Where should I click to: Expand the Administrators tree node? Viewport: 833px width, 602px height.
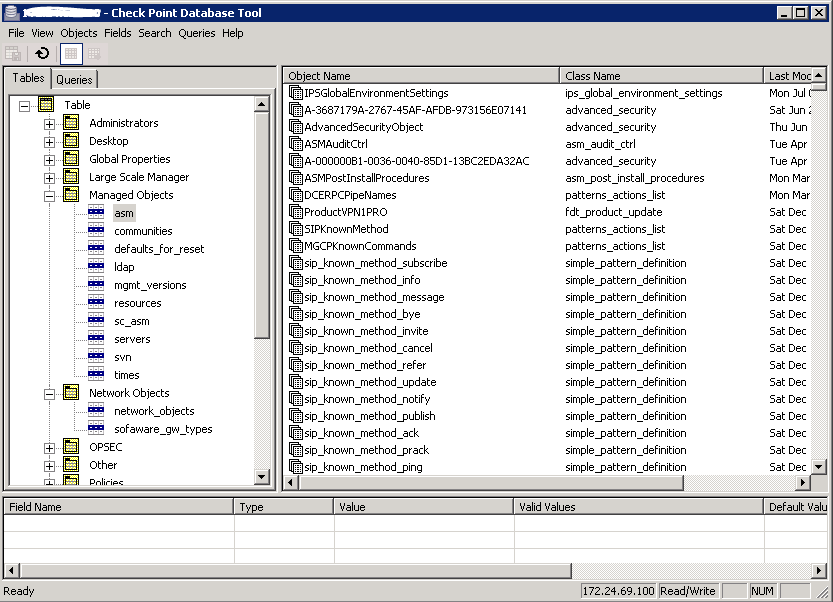[x=49, y=124]
